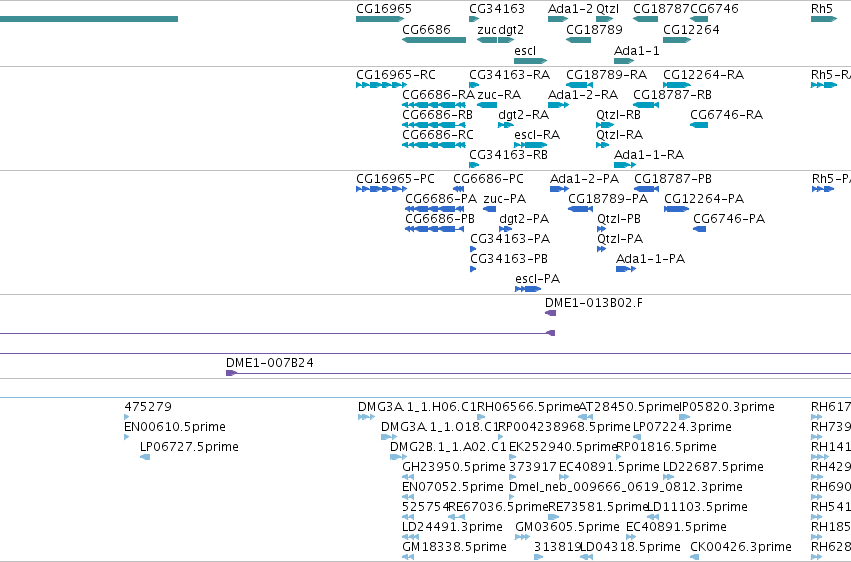Select the Ada1-2-PA protein label
Image resolution: width=851 pixels, height=562 pixels.
point(585,179)
